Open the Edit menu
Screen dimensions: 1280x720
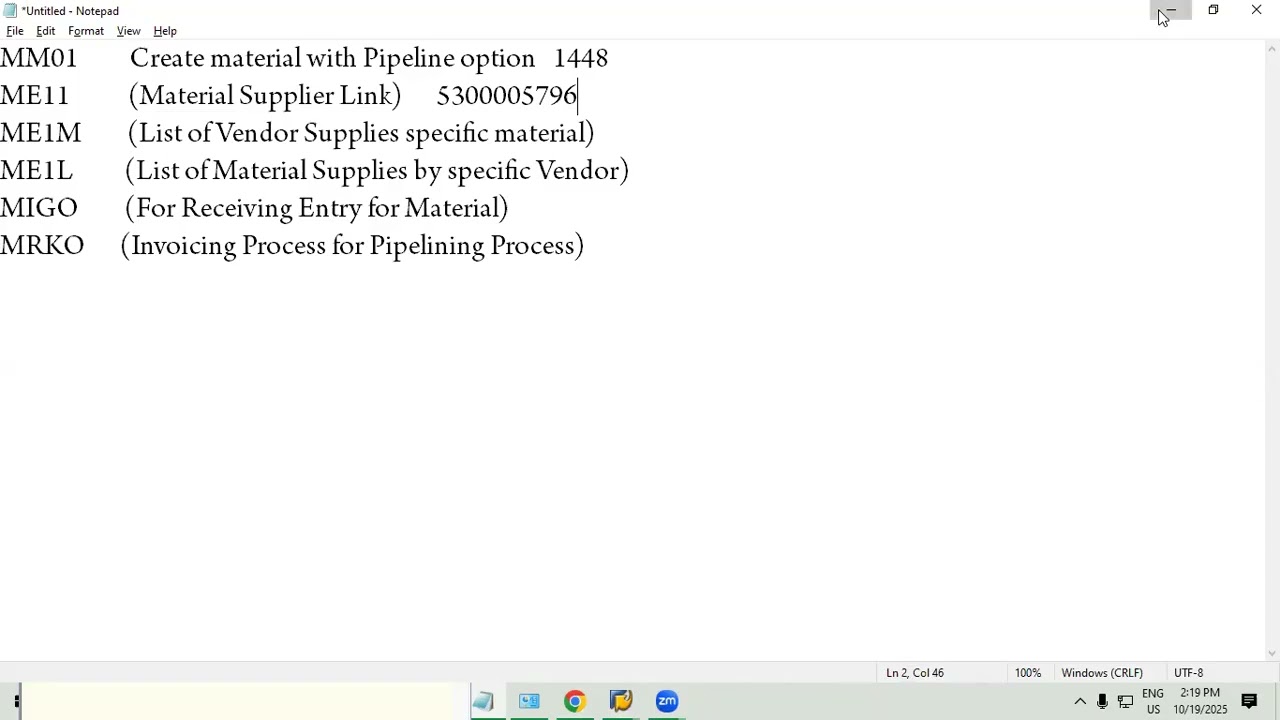[x=46, y=31]
